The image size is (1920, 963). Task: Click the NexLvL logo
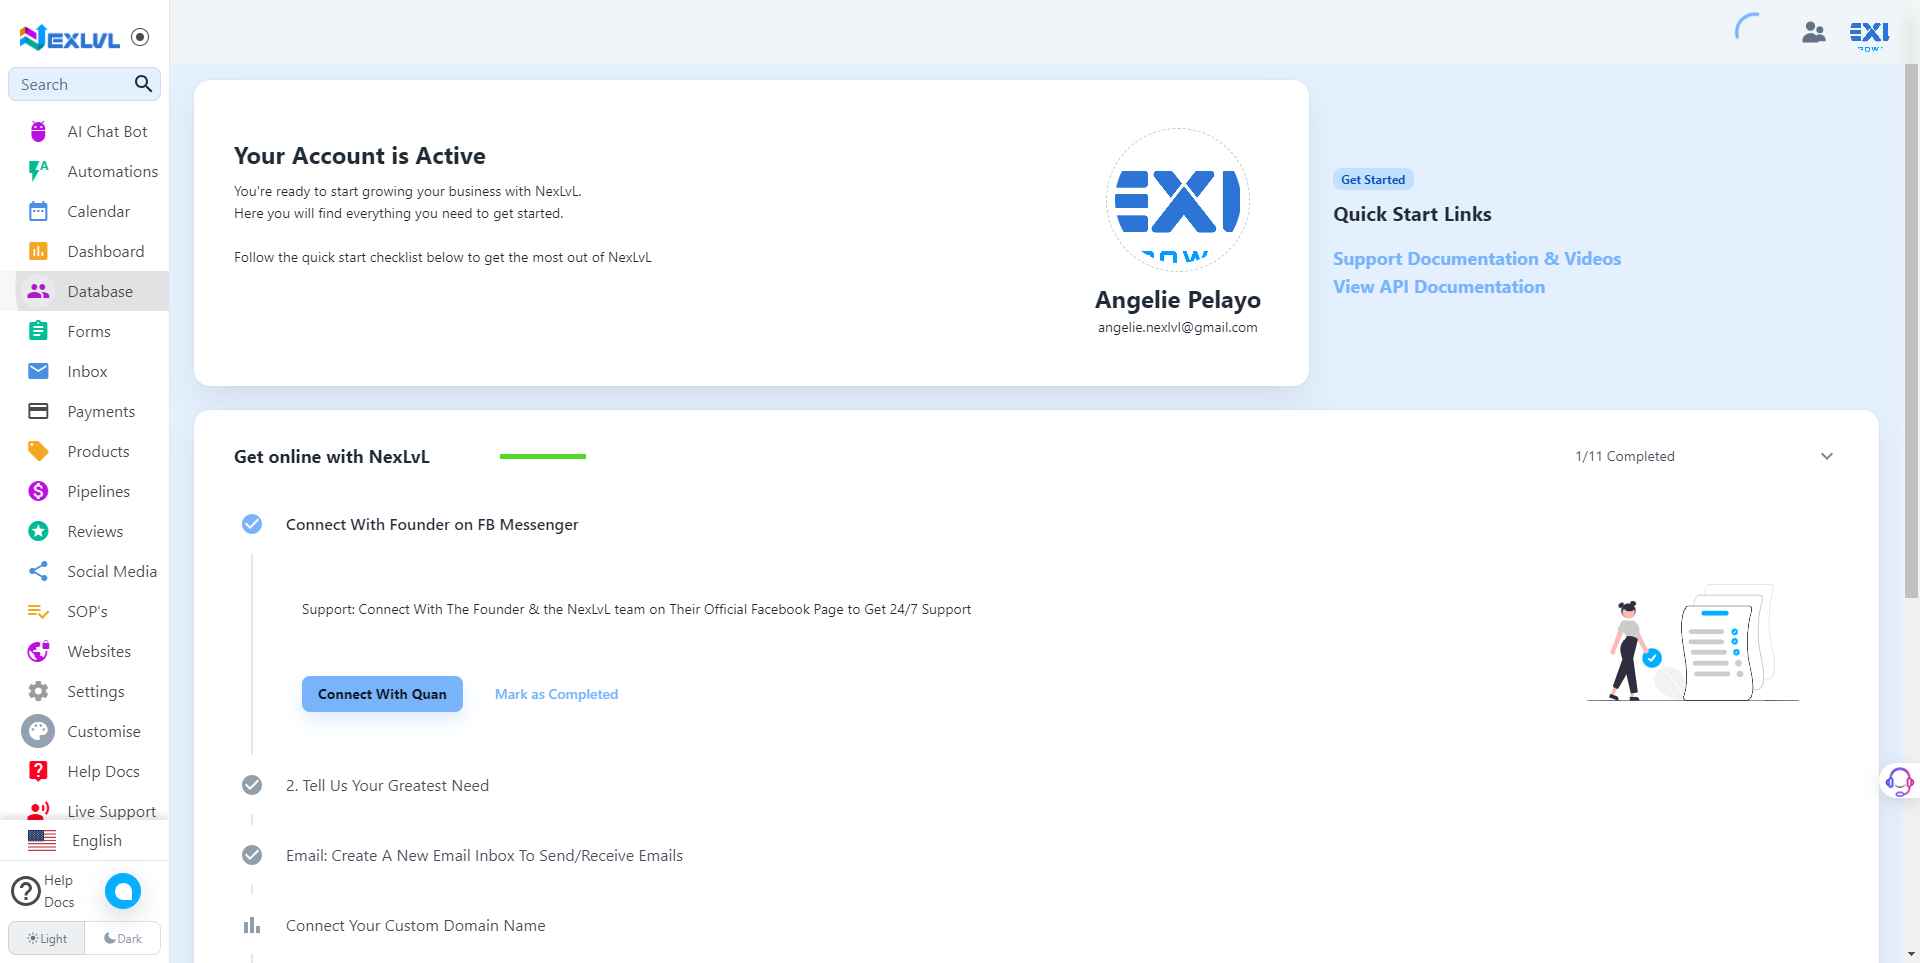(69, 38)
